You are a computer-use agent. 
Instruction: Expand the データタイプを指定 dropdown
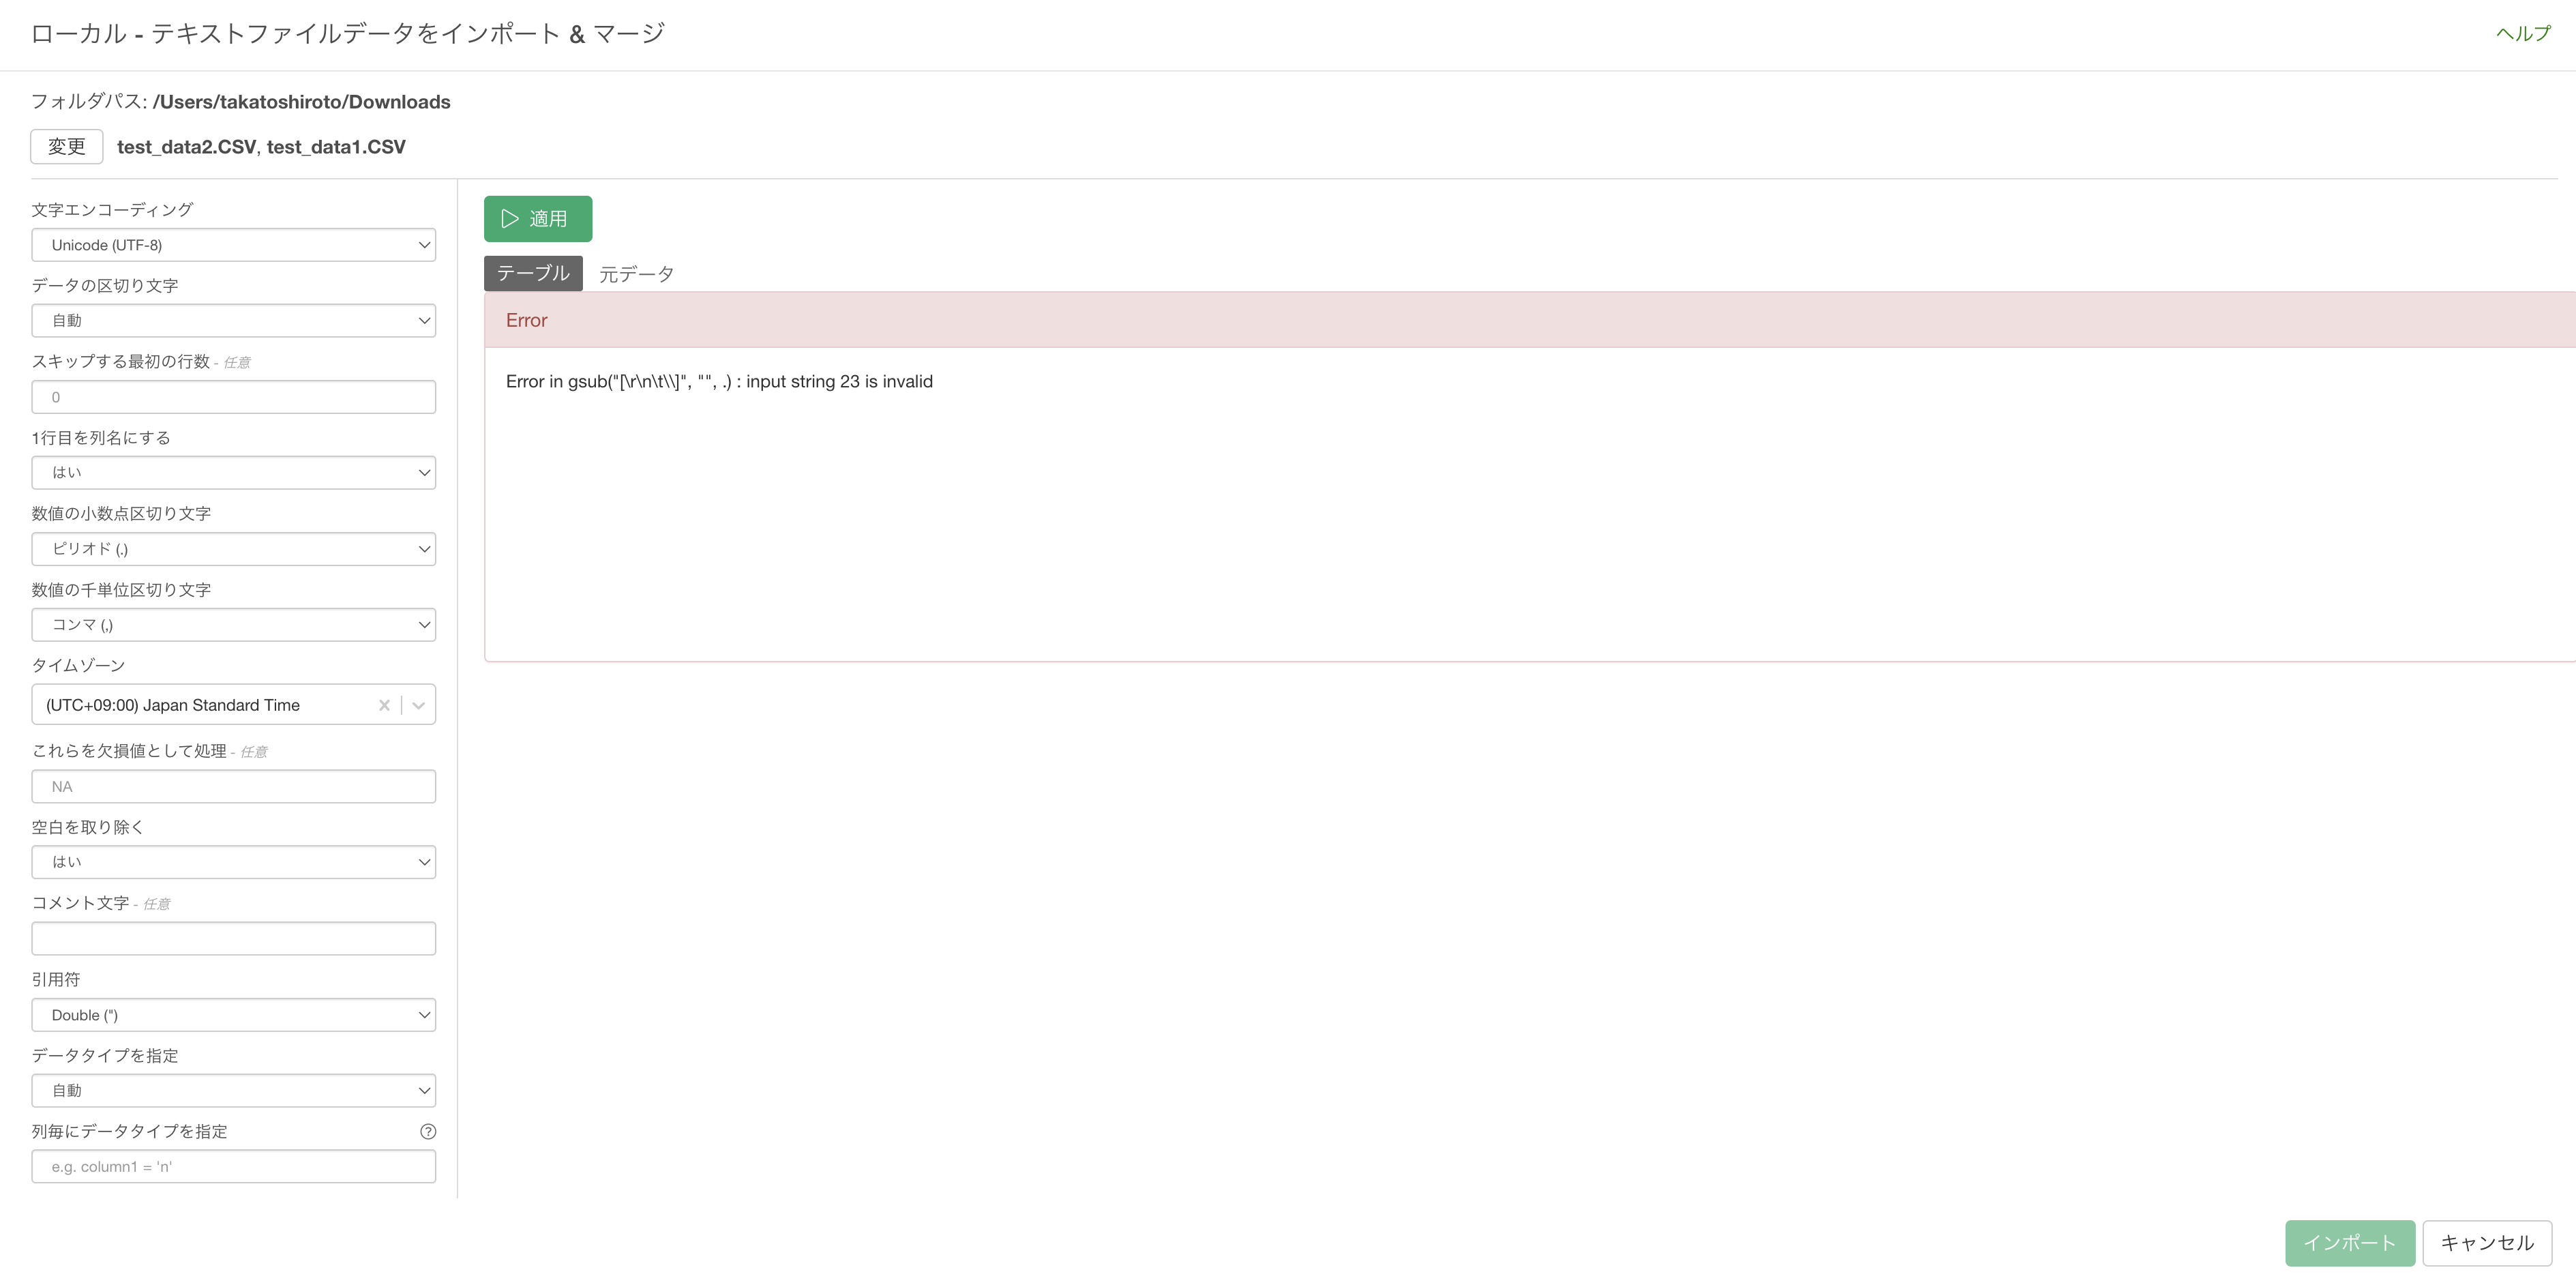tap(233, 1091)
